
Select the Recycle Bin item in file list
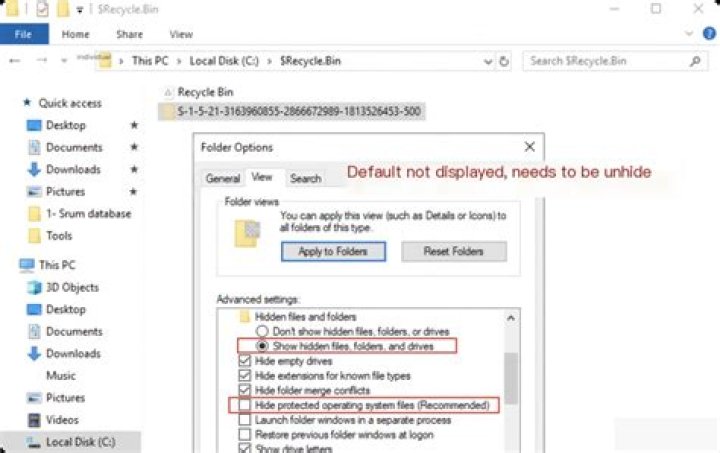(x=205, y=92)
